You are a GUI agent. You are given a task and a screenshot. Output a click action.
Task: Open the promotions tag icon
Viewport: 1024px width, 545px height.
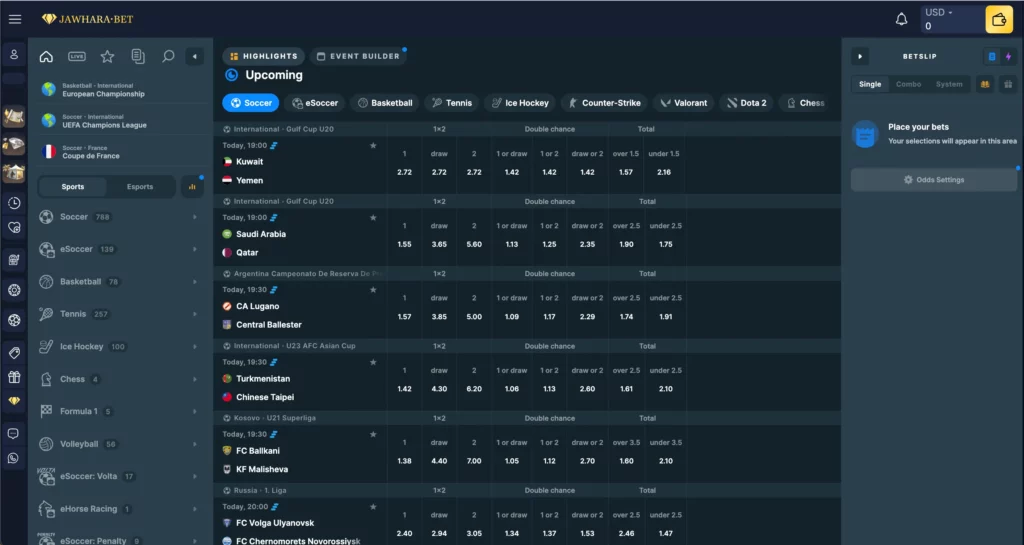coord(14,352)
